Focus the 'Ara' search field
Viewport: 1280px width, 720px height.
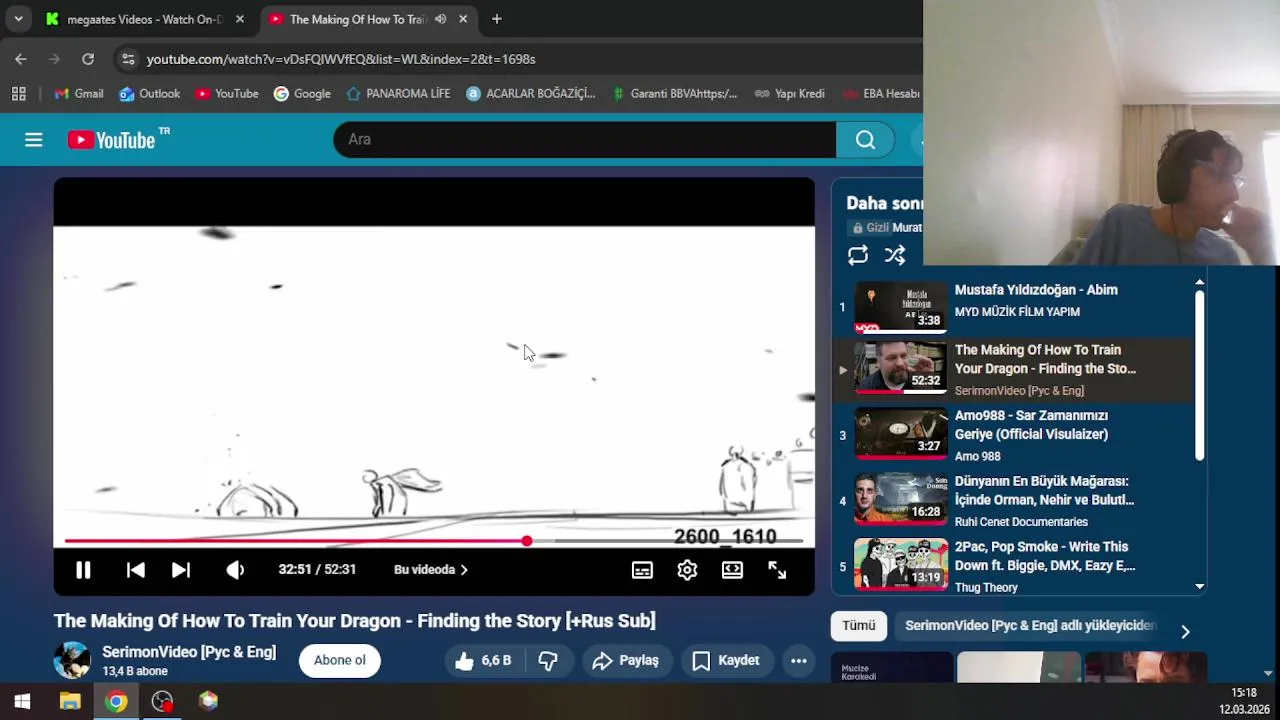point(584,139)
